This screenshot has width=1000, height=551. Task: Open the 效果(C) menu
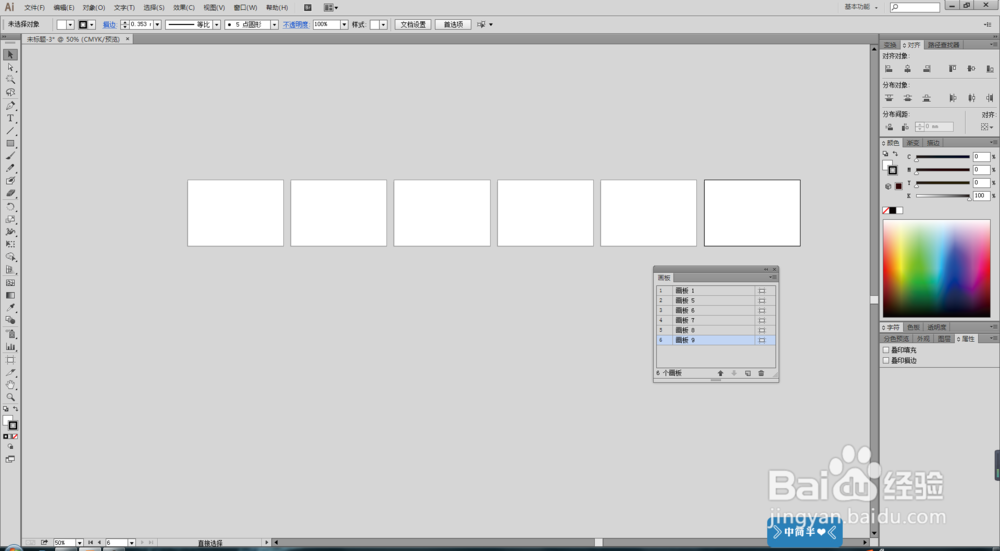[x=184, y=8]
